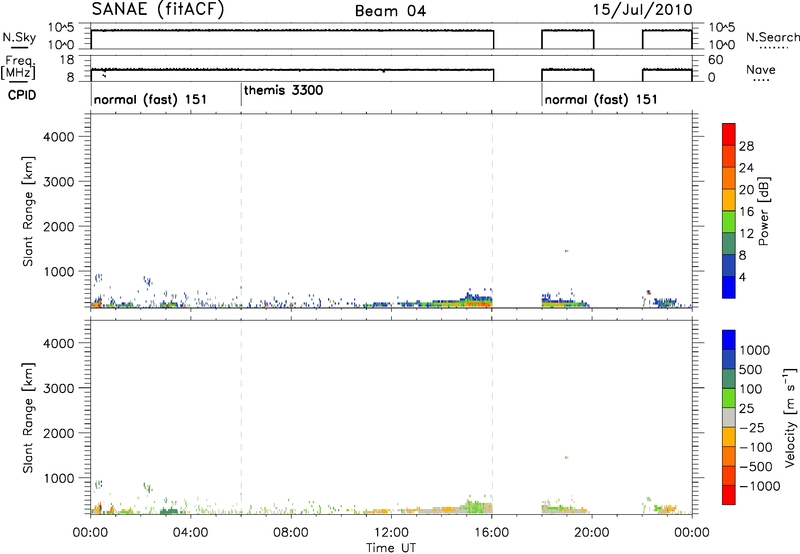Click the 1000 tick on the Velocity colorbar
Image resolution: width=800 pixels, height=554 pixels.
click(x=755, y=350)
